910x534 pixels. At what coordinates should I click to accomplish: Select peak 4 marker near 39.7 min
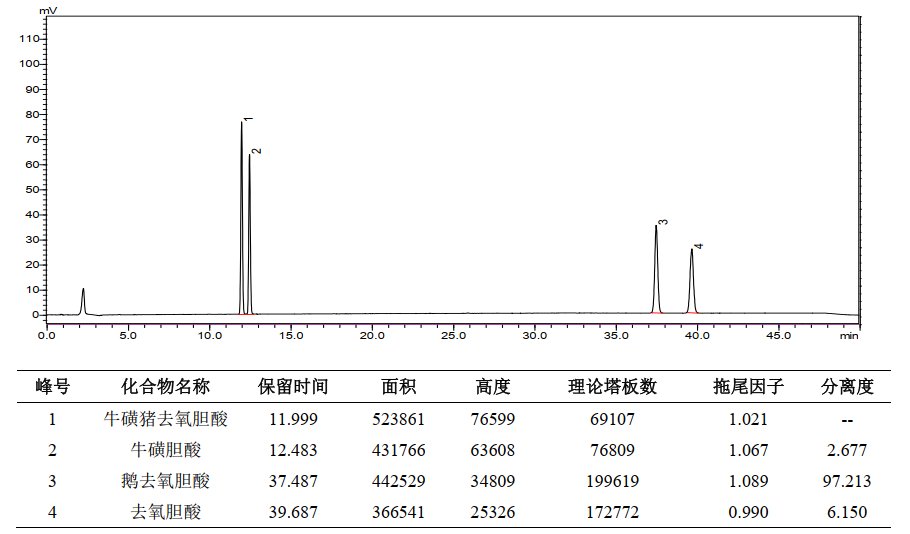coord(699,246)
